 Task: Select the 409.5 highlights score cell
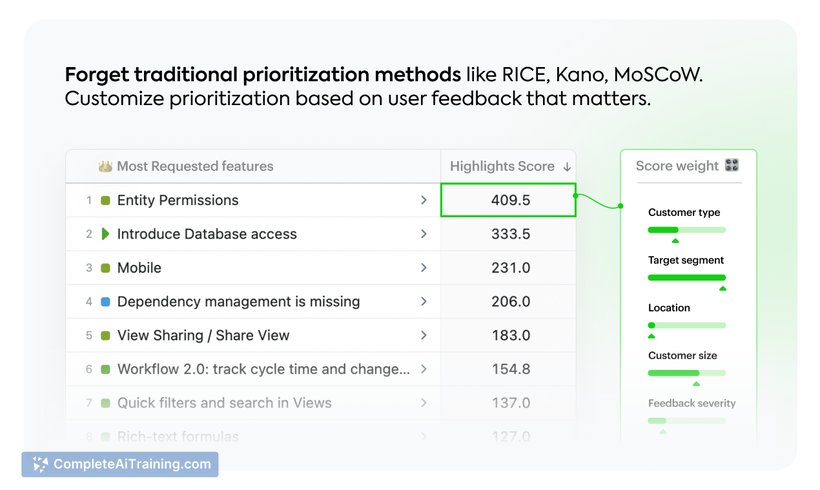[508, 200]
